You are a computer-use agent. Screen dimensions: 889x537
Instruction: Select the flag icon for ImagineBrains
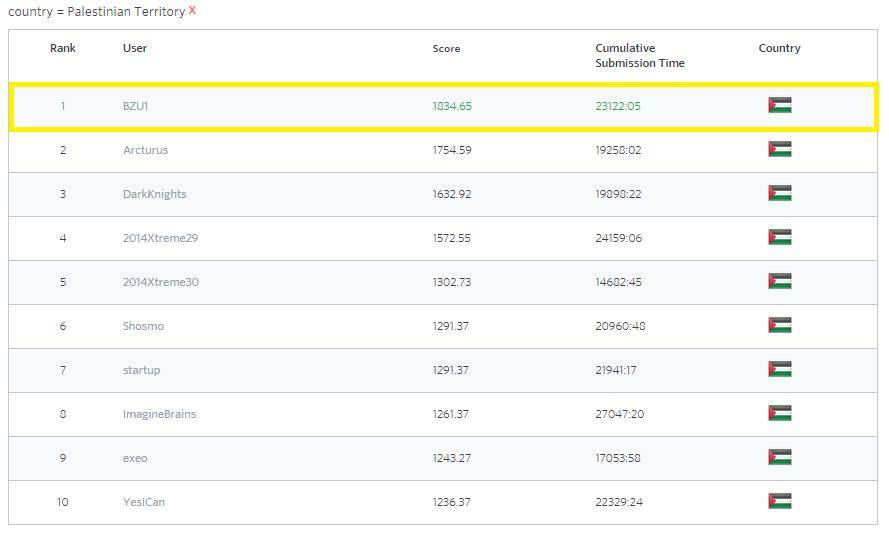pos(779,414)
